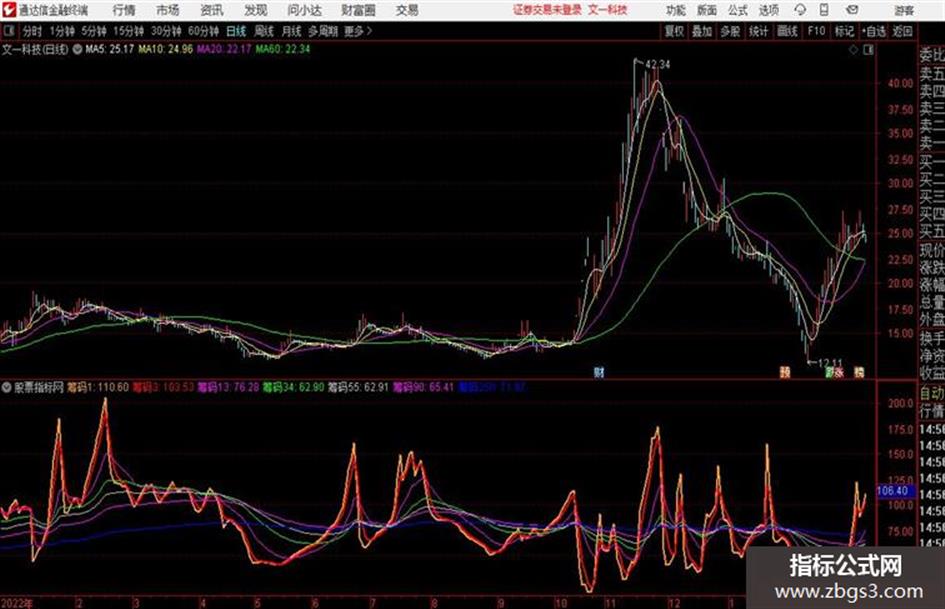Open the F10 company info button
This screenshot has width=945, height=609.
pos(816,31)
